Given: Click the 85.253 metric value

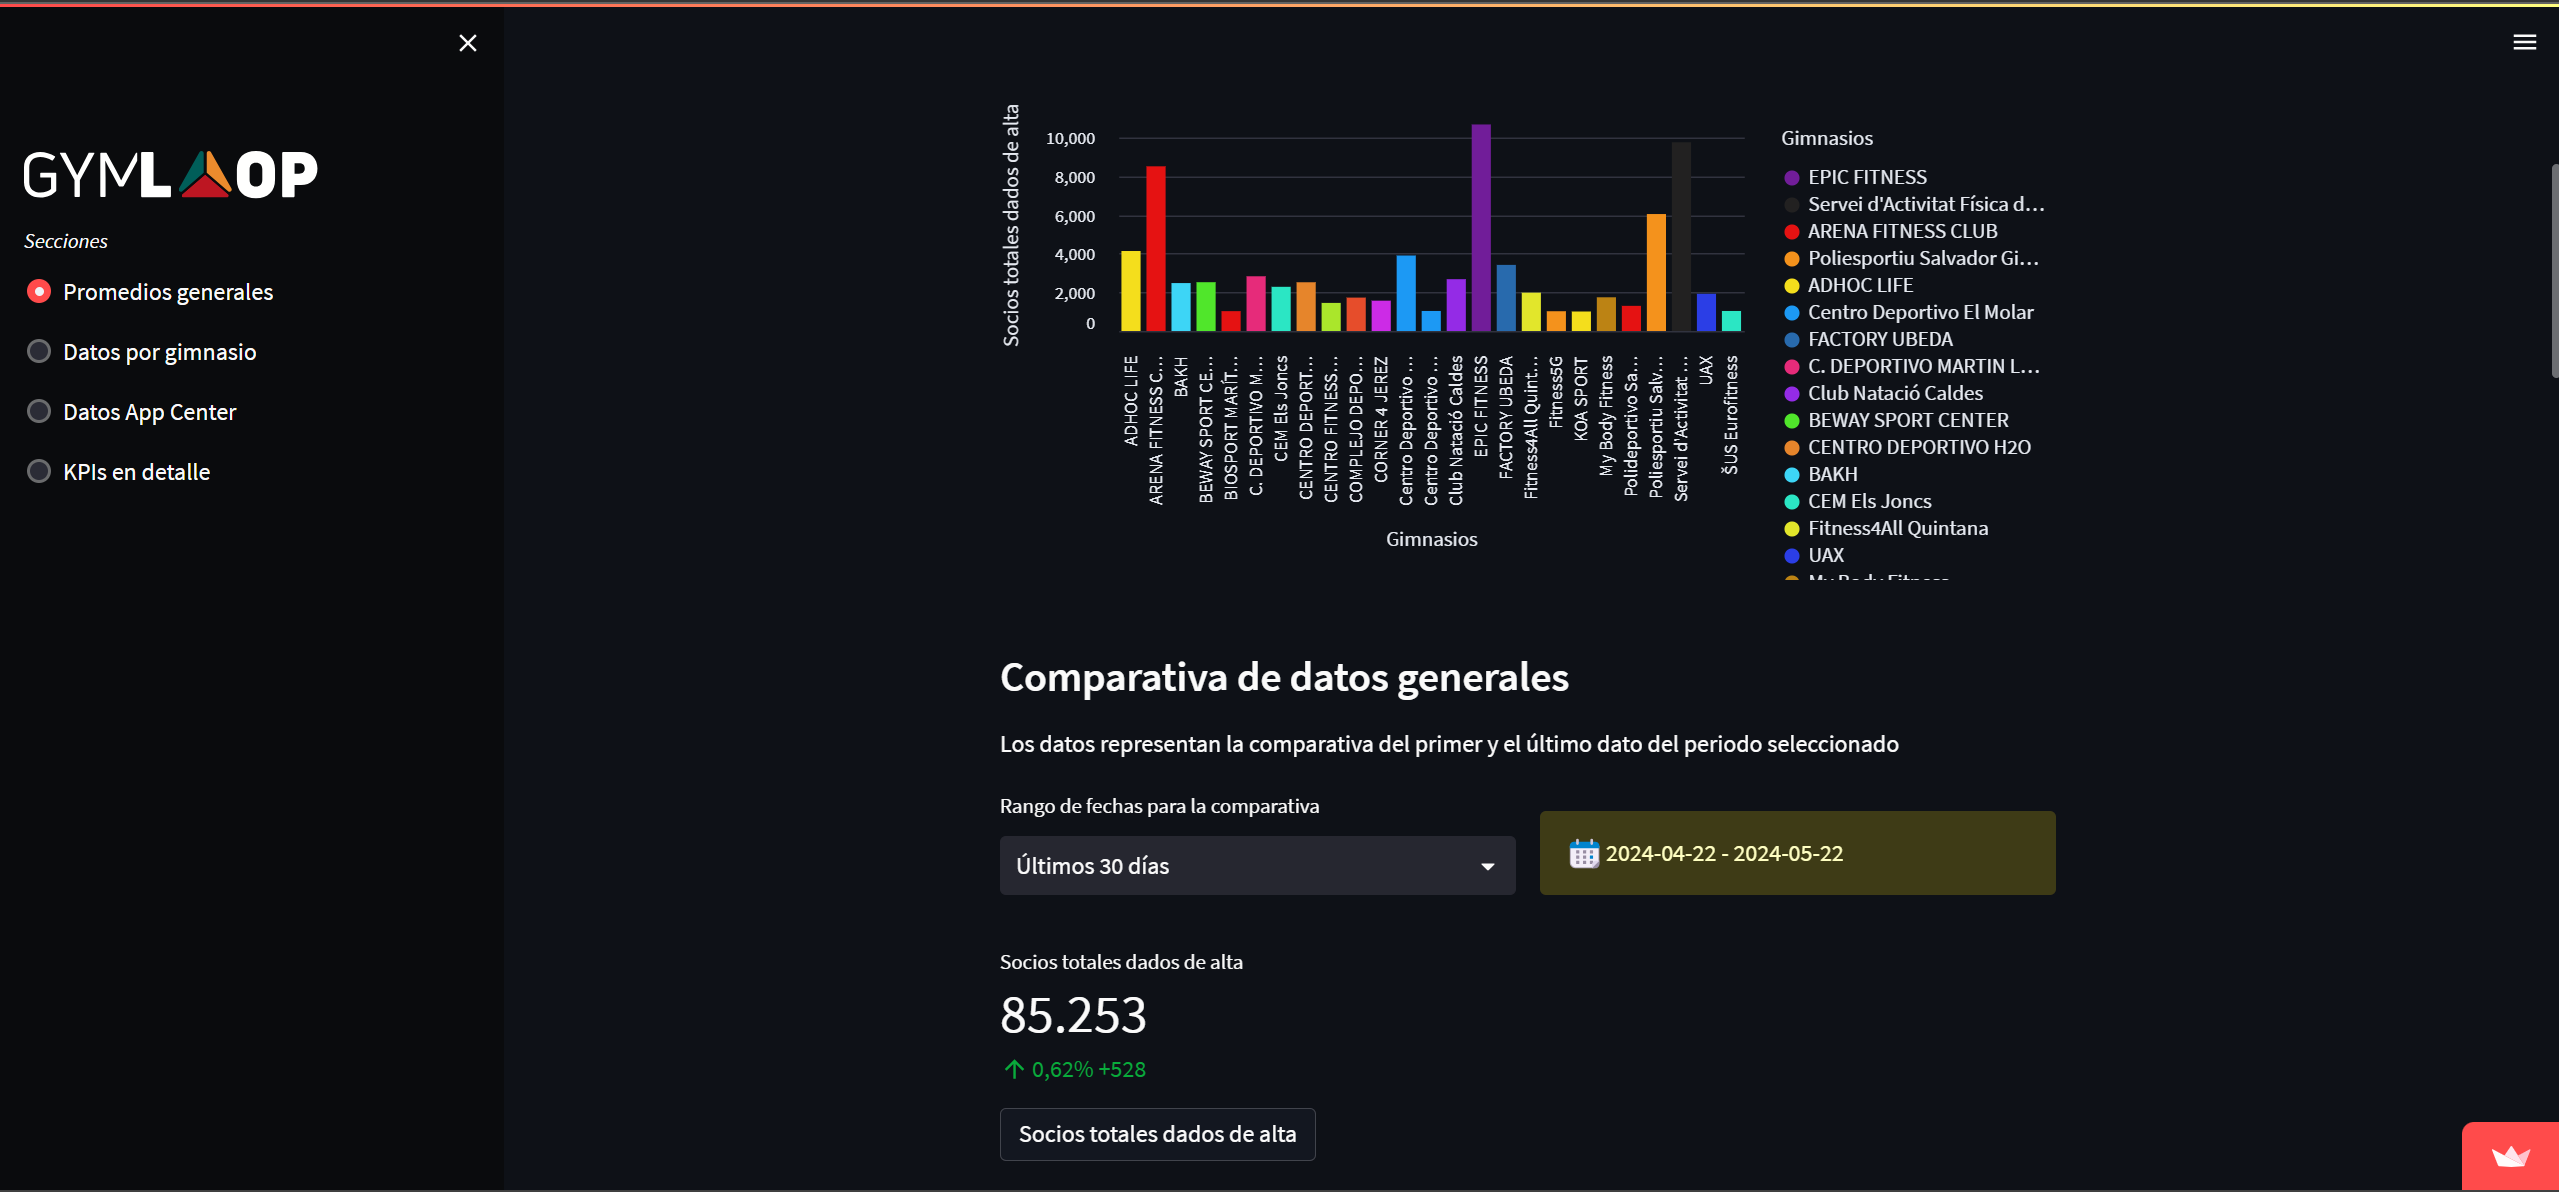Looking at the screenshot, I should [x=1073, y=1016].
